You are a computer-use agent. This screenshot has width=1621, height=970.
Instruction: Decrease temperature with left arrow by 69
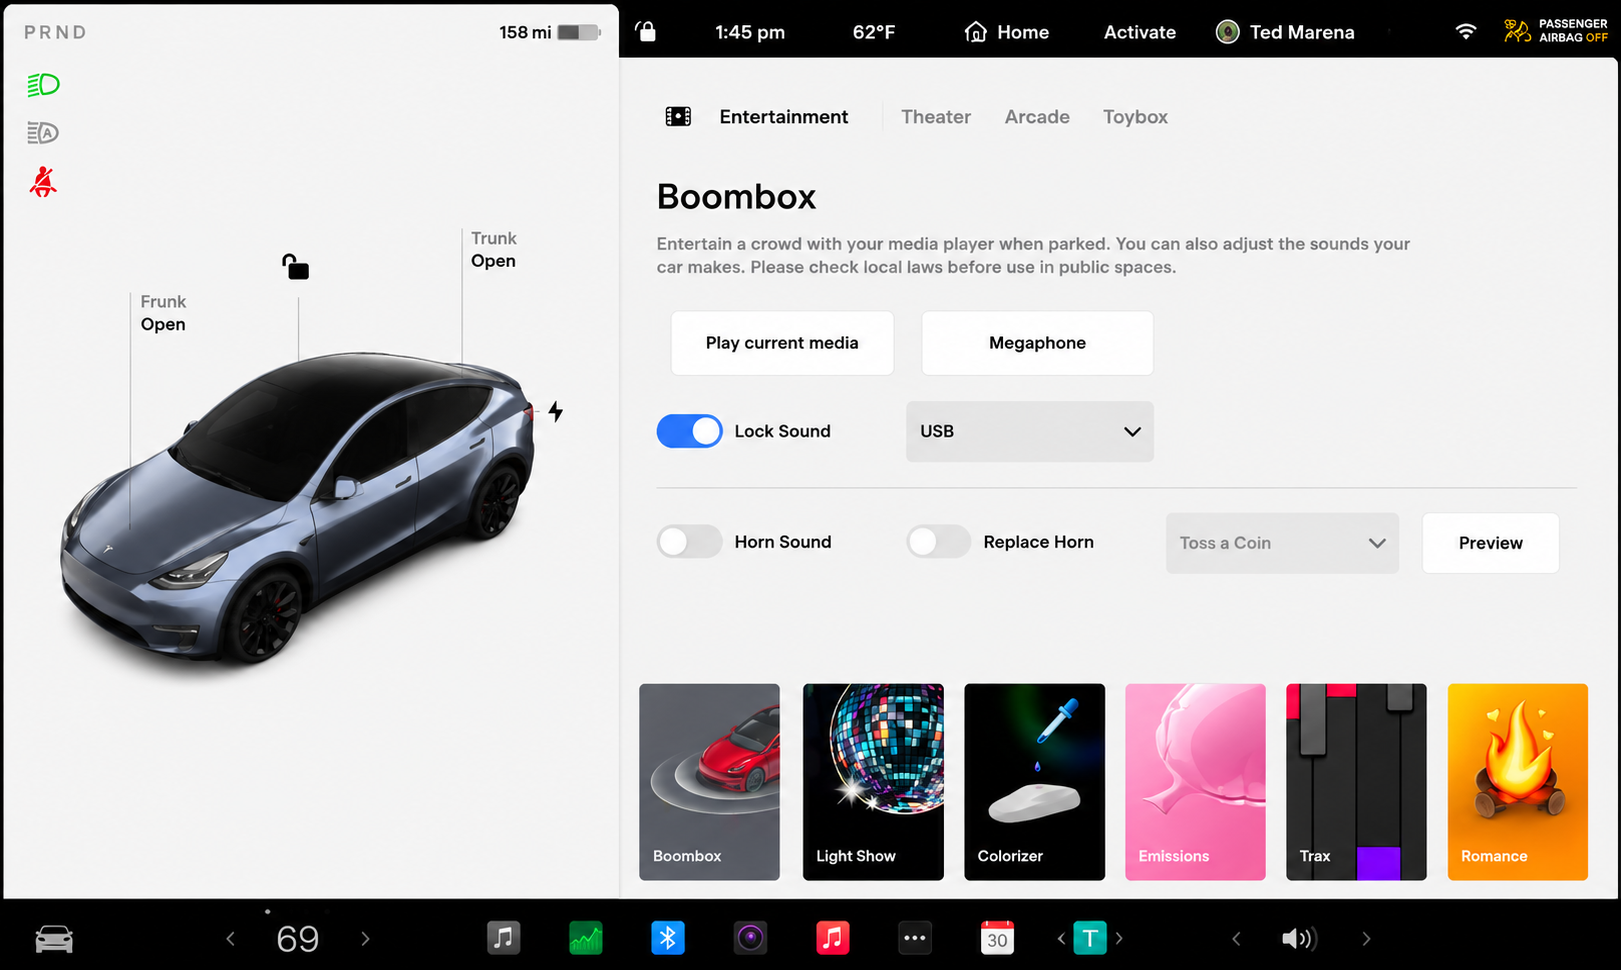(x=231, y=938)
